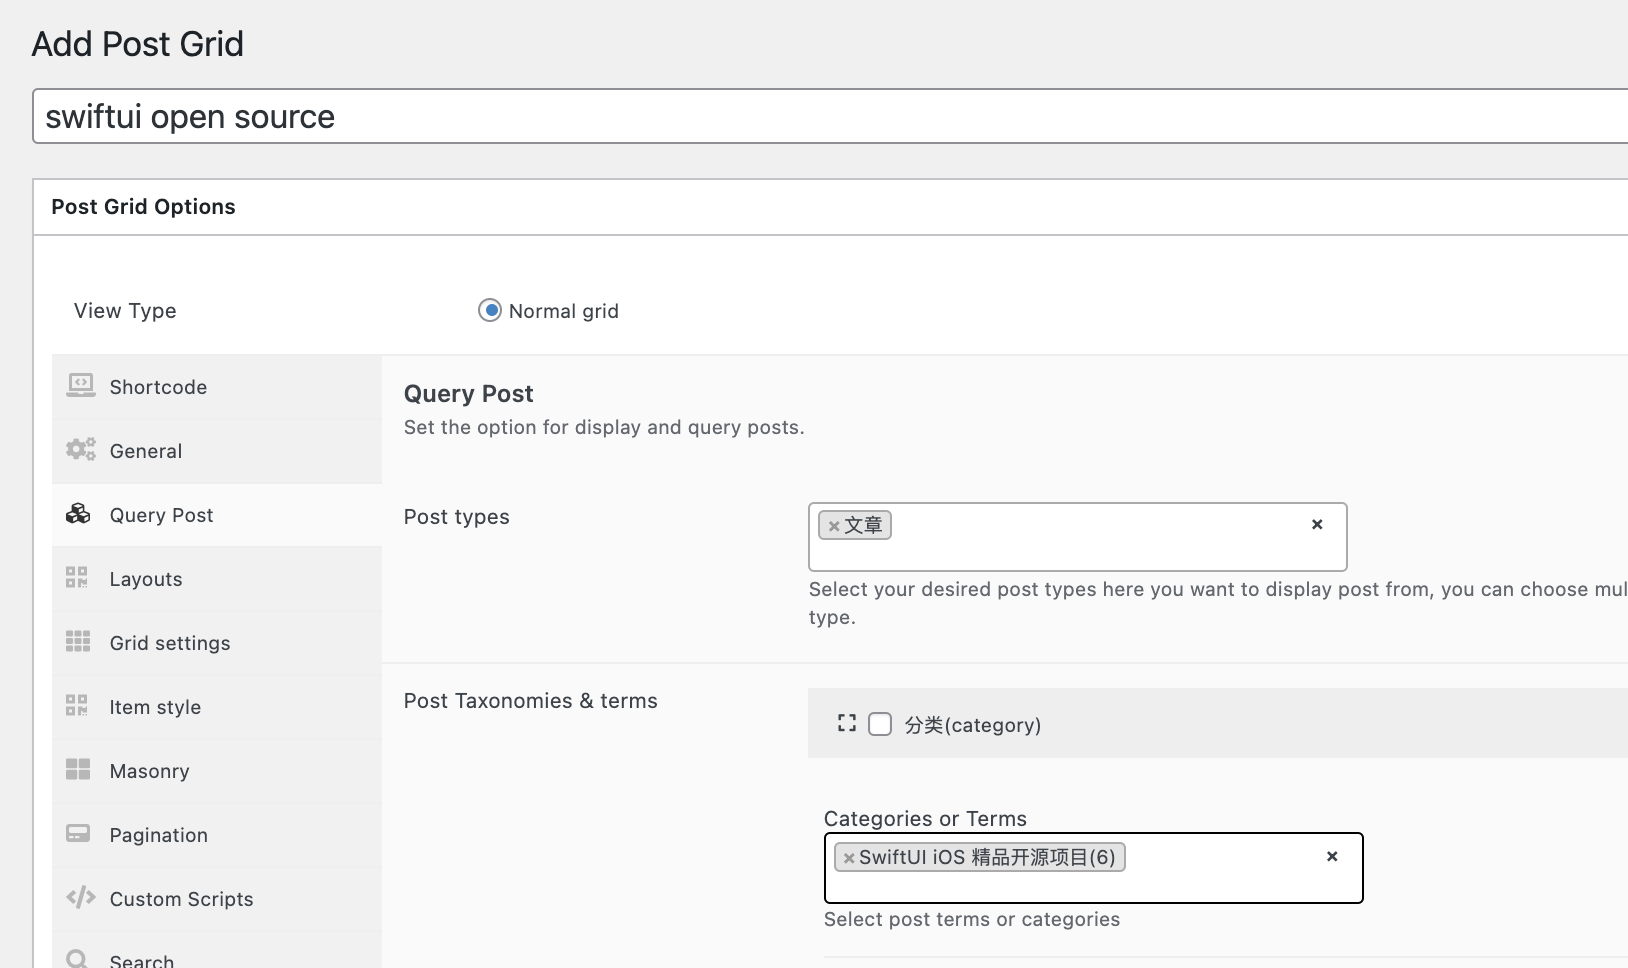The width and height of the screenshot is (1628, 968).
Task: Click the Post Taxonomies & terms label
Action: coord(531,701)
